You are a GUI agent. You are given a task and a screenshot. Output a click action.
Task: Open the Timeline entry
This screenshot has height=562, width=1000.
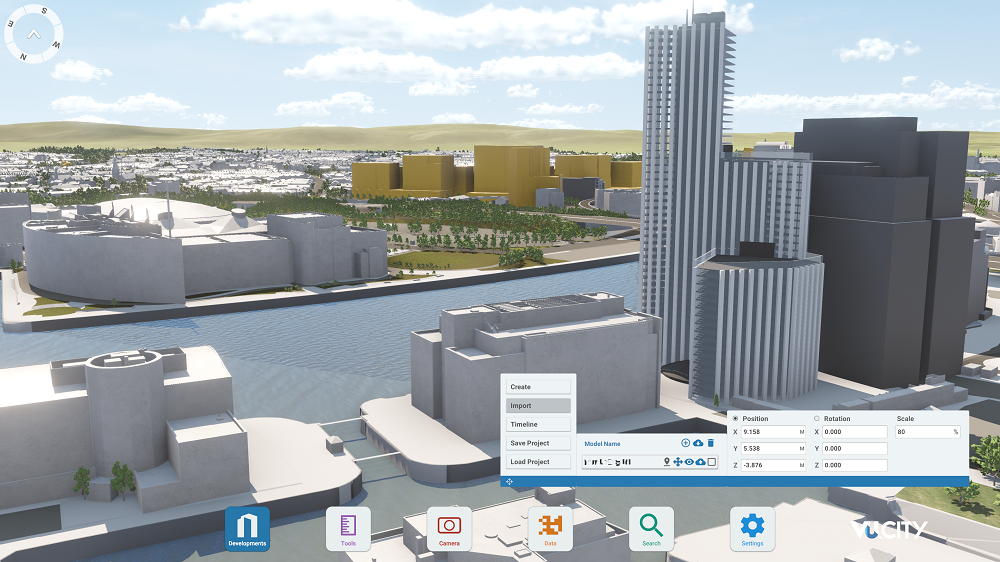coord(538,424)
